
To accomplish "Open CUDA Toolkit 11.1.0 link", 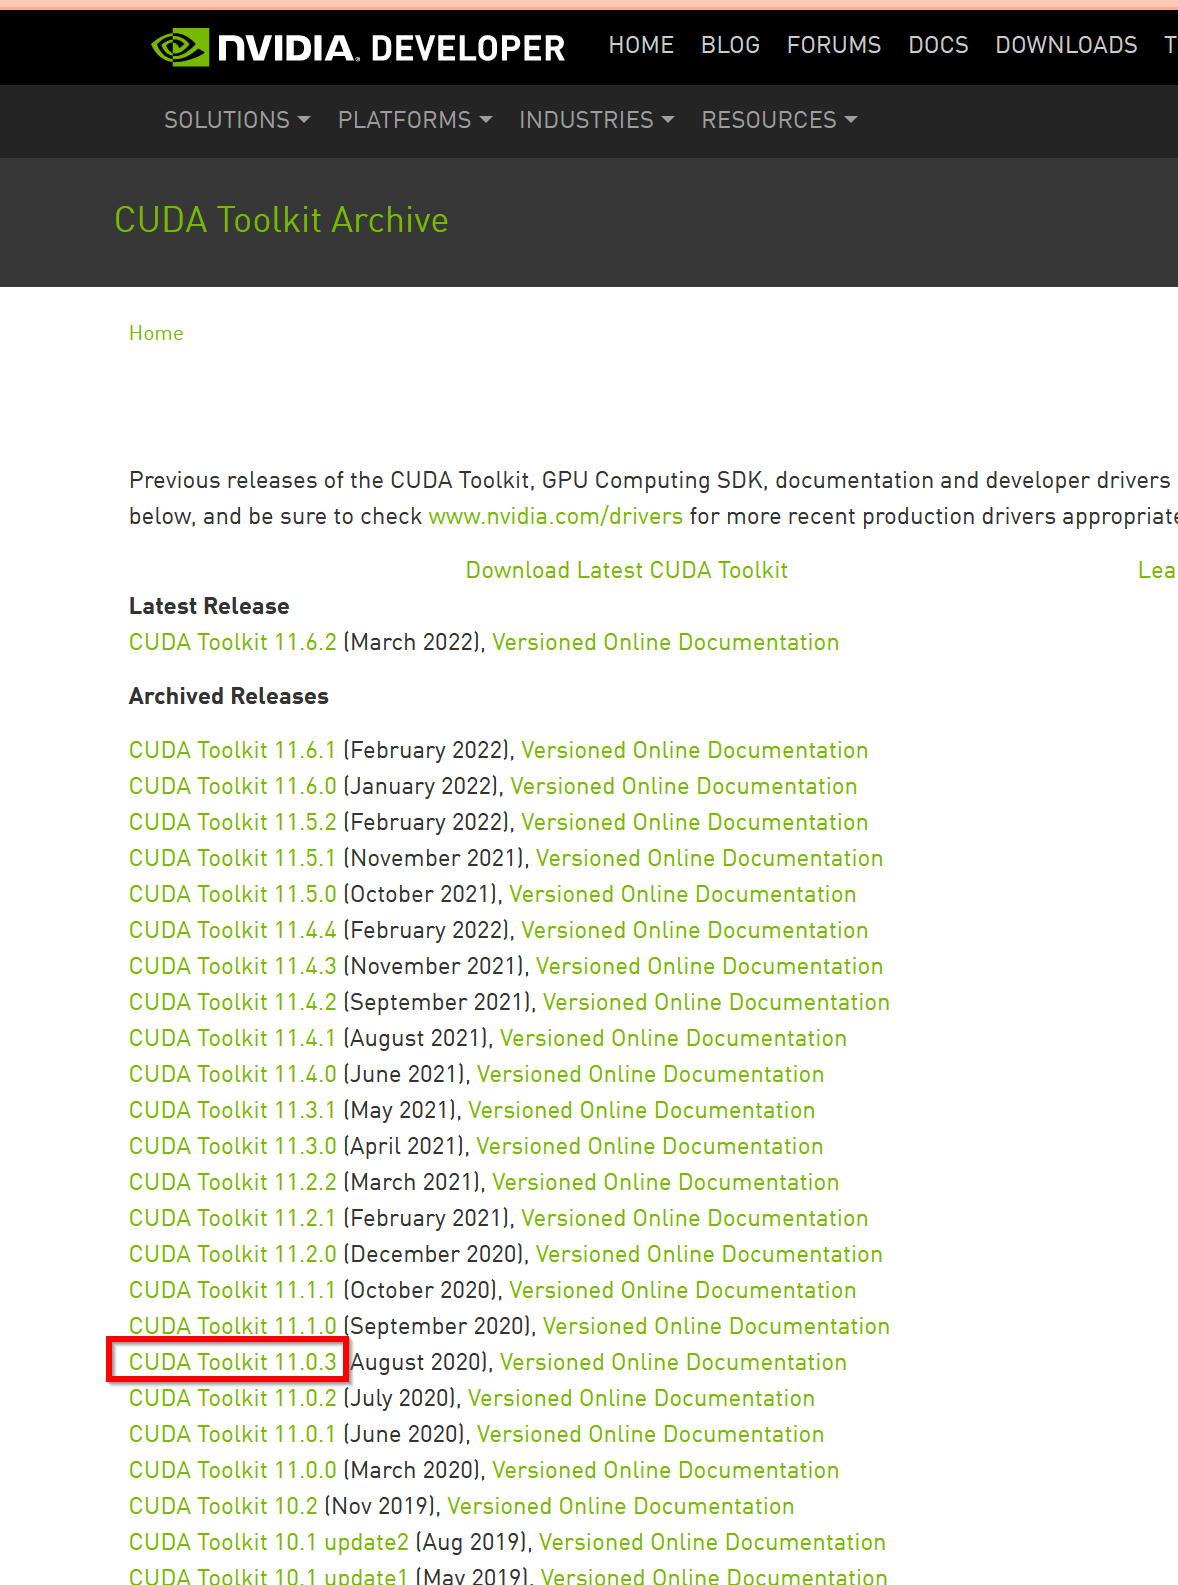I will point(233,1326).
